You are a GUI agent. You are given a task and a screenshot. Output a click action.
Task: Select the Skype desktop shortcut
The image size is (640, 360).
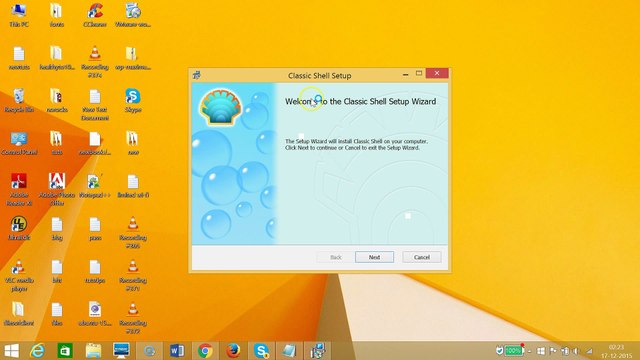click(x=133, y=101)
